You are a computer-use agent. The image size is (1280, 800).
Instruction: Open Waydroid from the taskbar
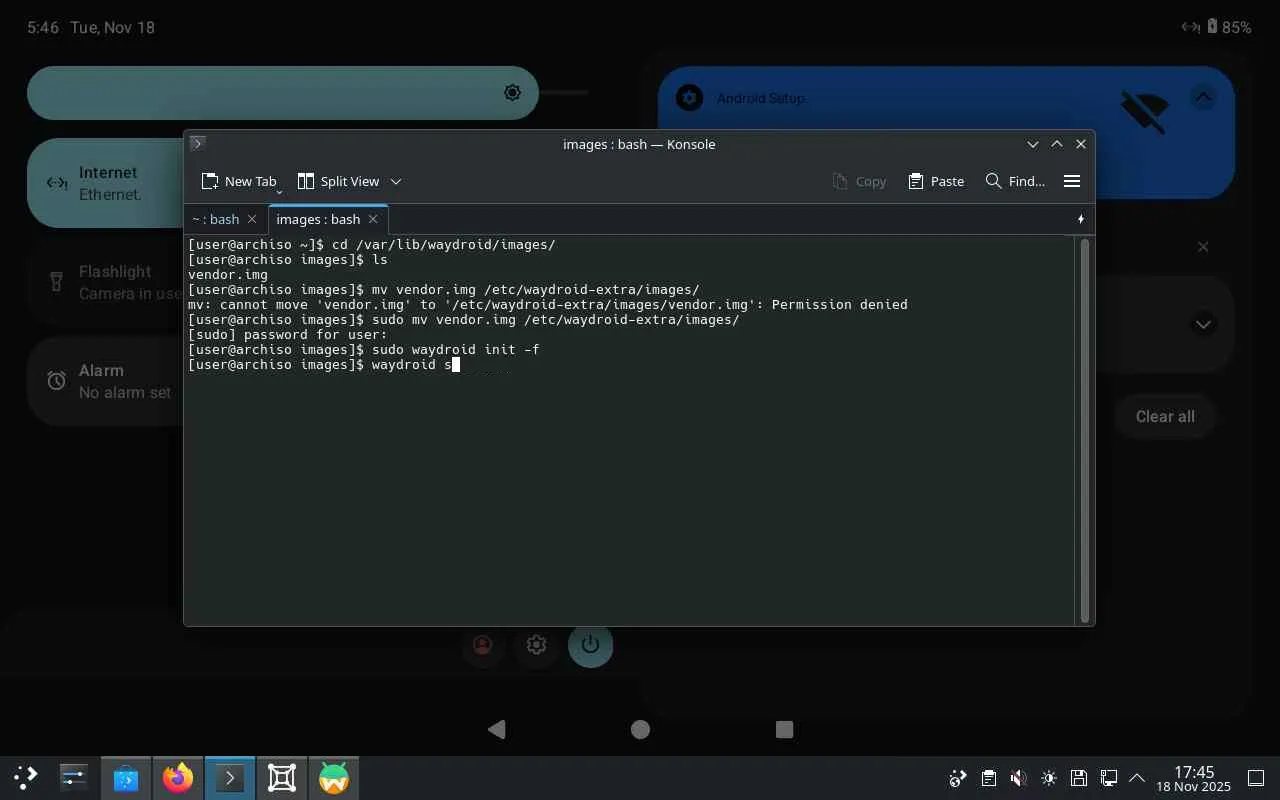(334, 777)
